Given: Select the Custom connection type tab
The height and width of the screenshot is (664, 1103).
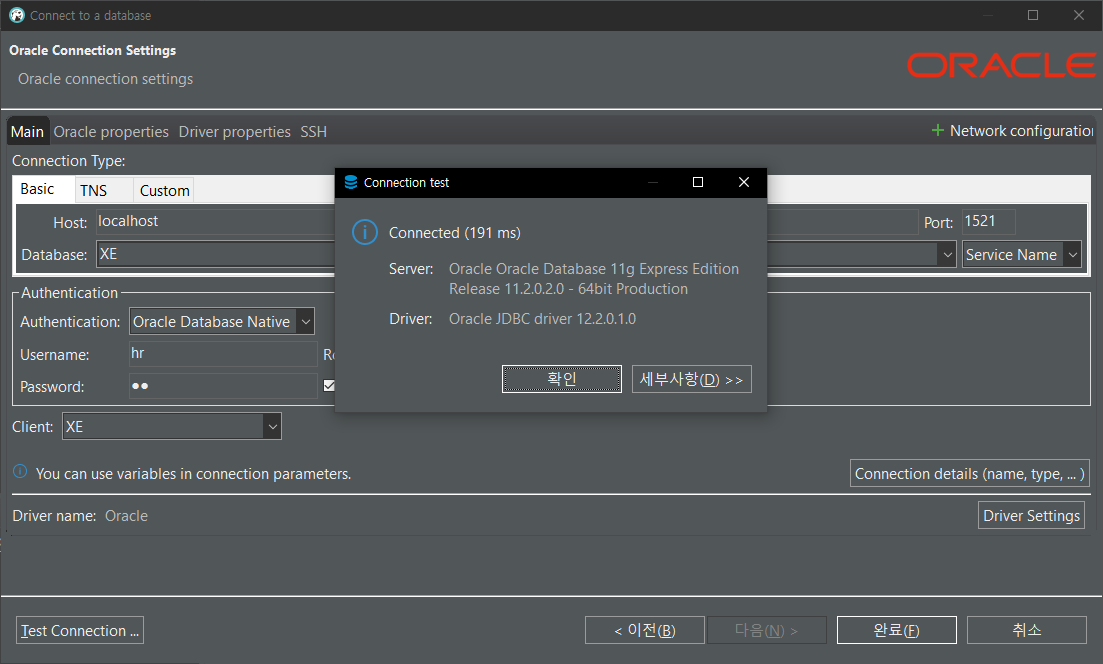Looking at the screenshot, I should tap(165, 191).
